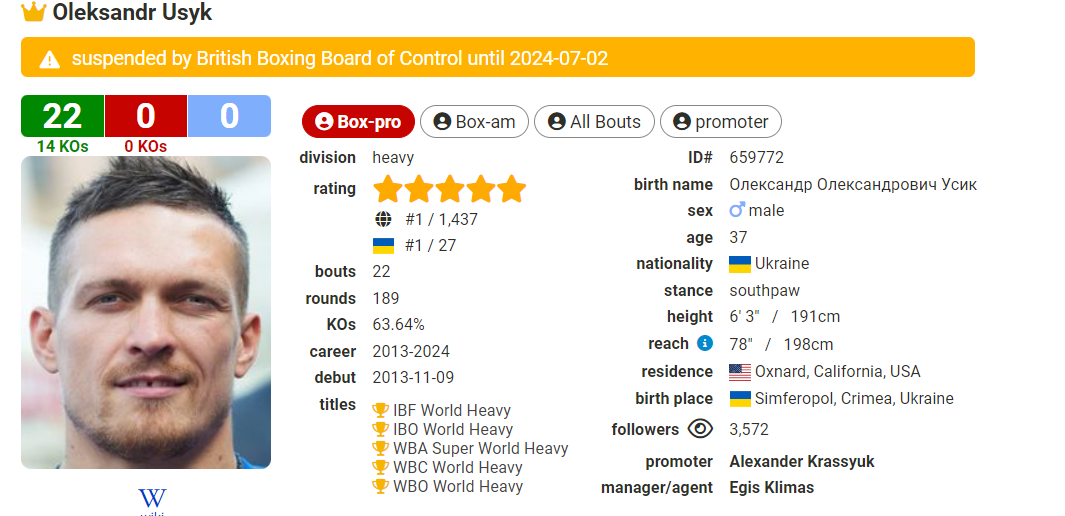1065x516 pixels.
Task: Select the promoter tab
Action: tap(721, 122)
